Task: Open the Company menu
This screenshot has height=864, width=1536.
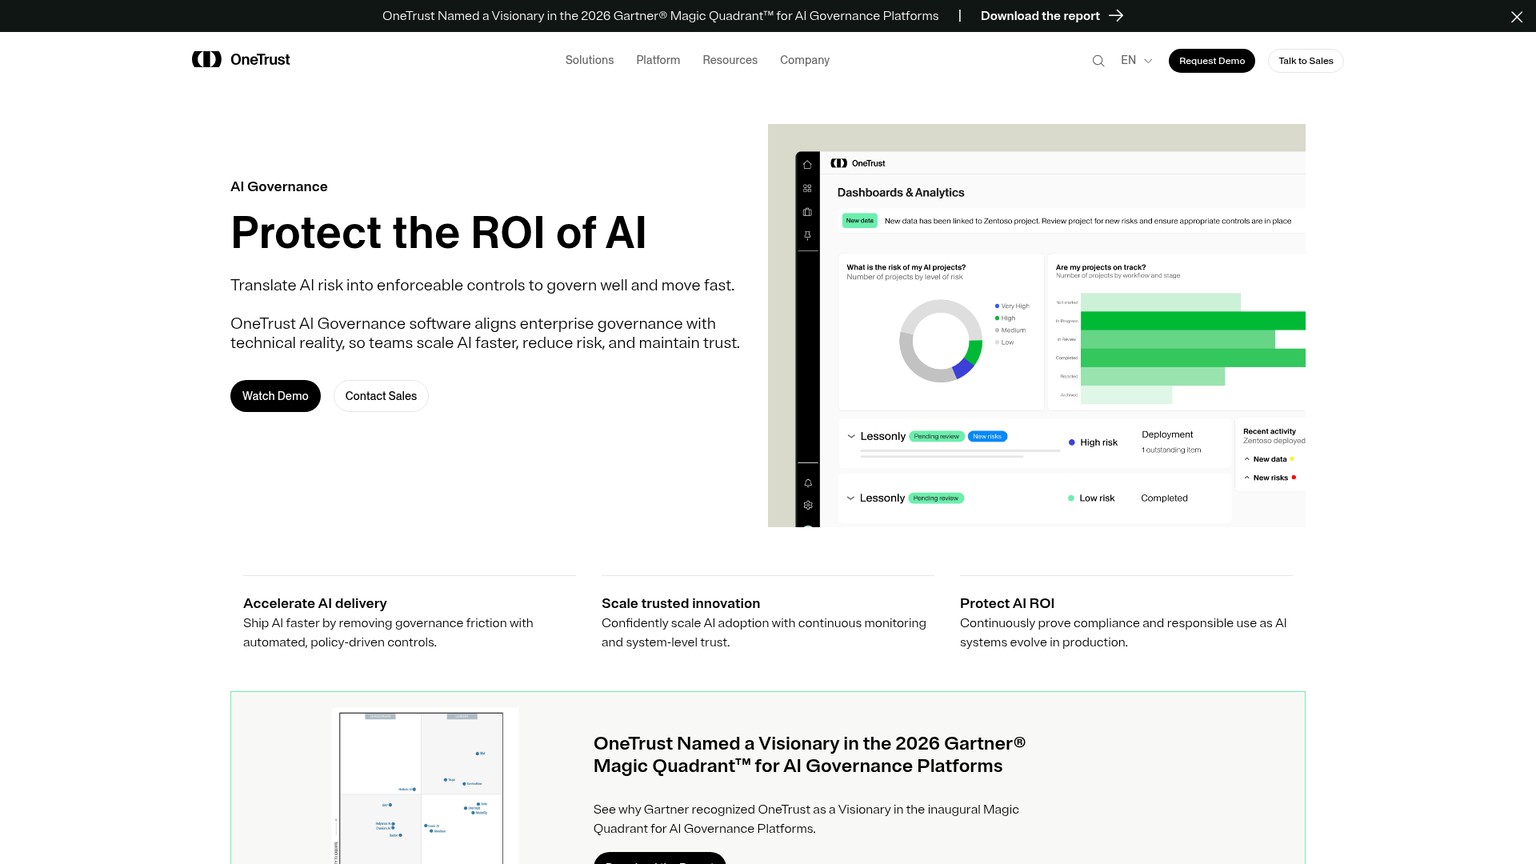Action: pos(805,60)
